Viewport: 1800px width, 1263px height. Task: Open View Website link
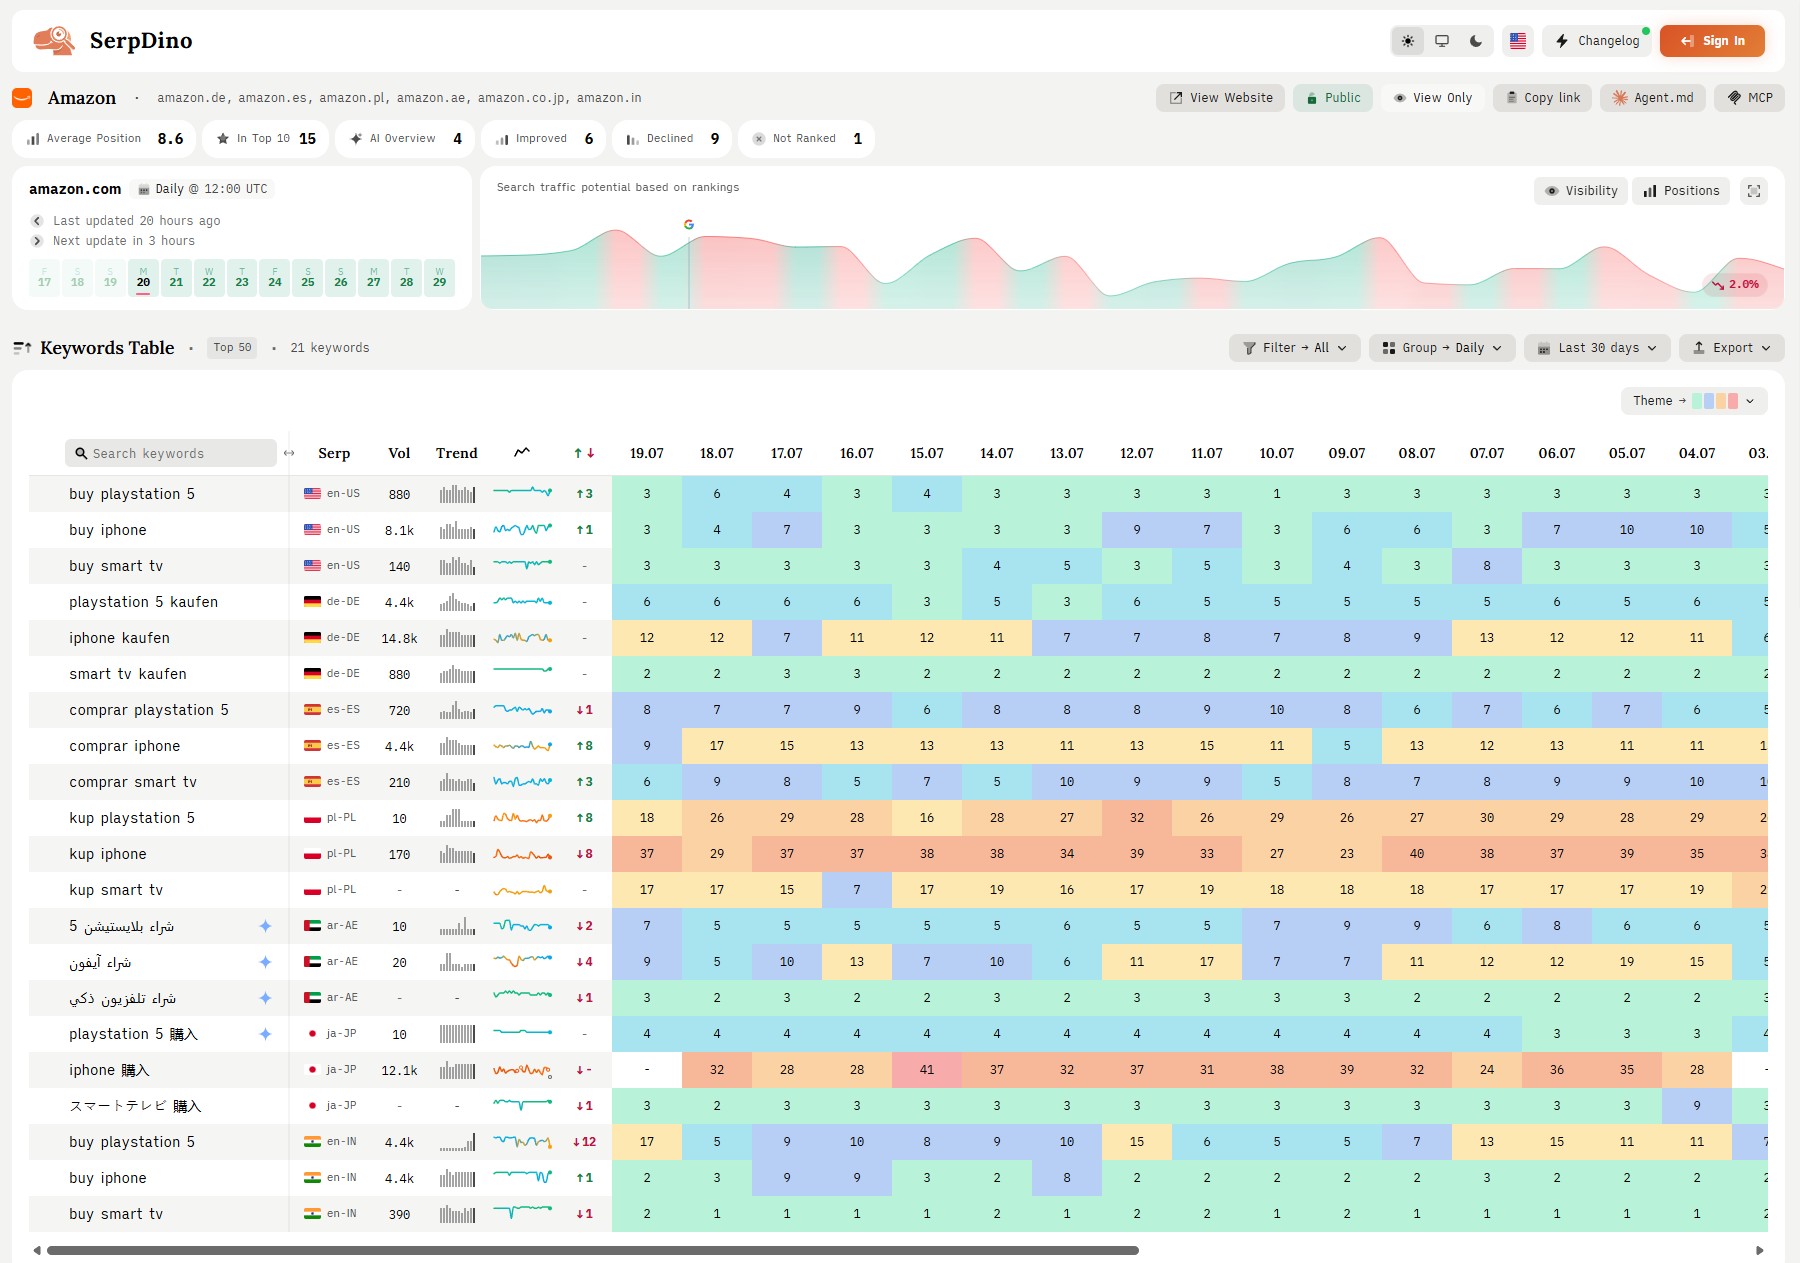point(1220,98)
